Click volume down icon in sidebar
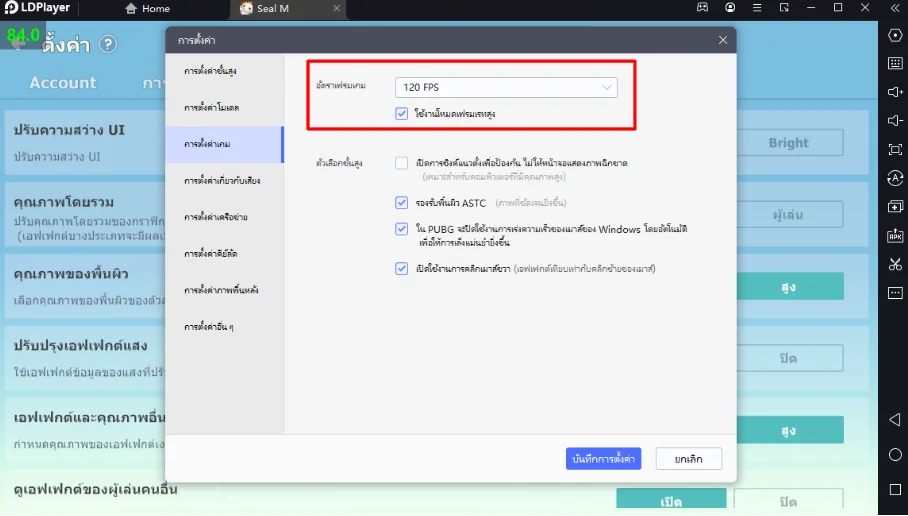 [895, 120]
